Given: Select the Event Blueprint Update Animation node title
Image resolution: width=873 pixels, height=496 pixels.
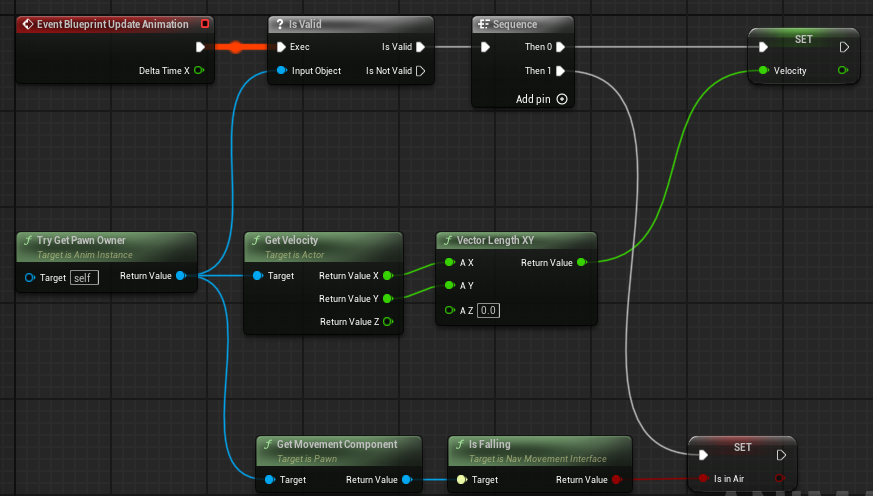Looking at the screenshot, I should tap(112, 24).
